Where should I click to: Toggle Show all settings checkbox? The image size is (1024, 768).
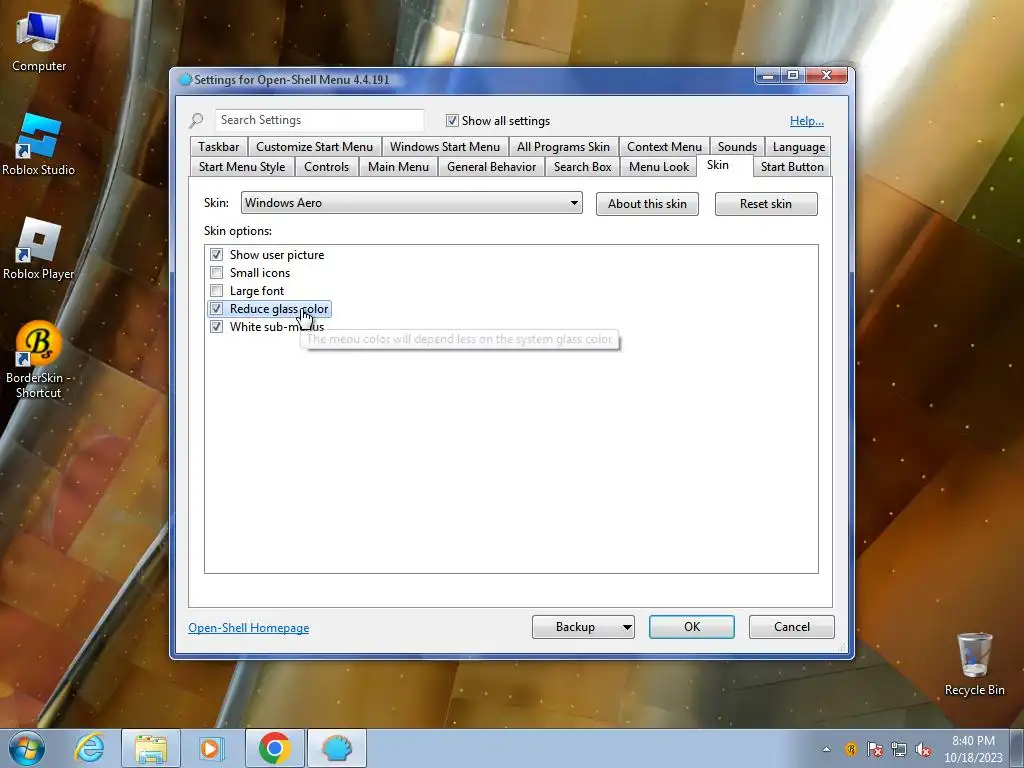(452, 121)
